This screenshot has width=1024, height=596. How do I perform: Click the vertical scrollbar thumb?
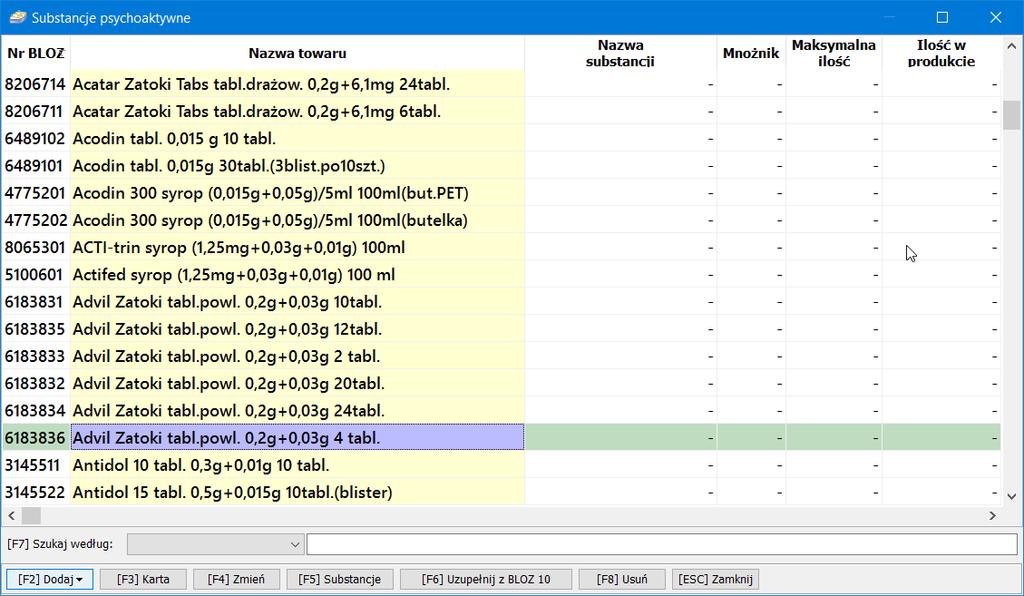tap(1012, 115)
